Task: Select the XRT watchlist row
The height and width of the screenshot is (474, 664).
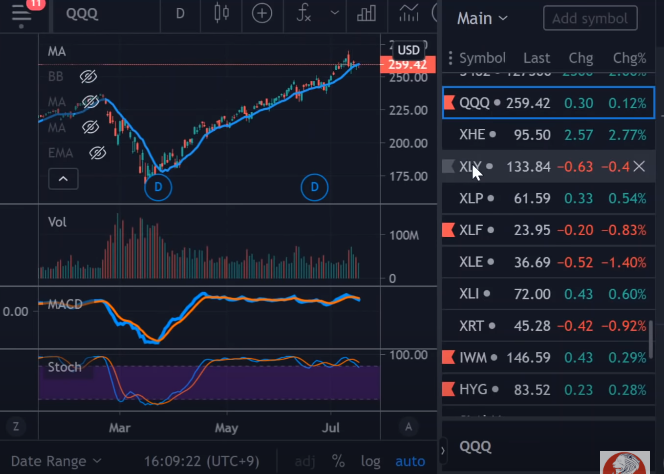Action: point(548,326)
